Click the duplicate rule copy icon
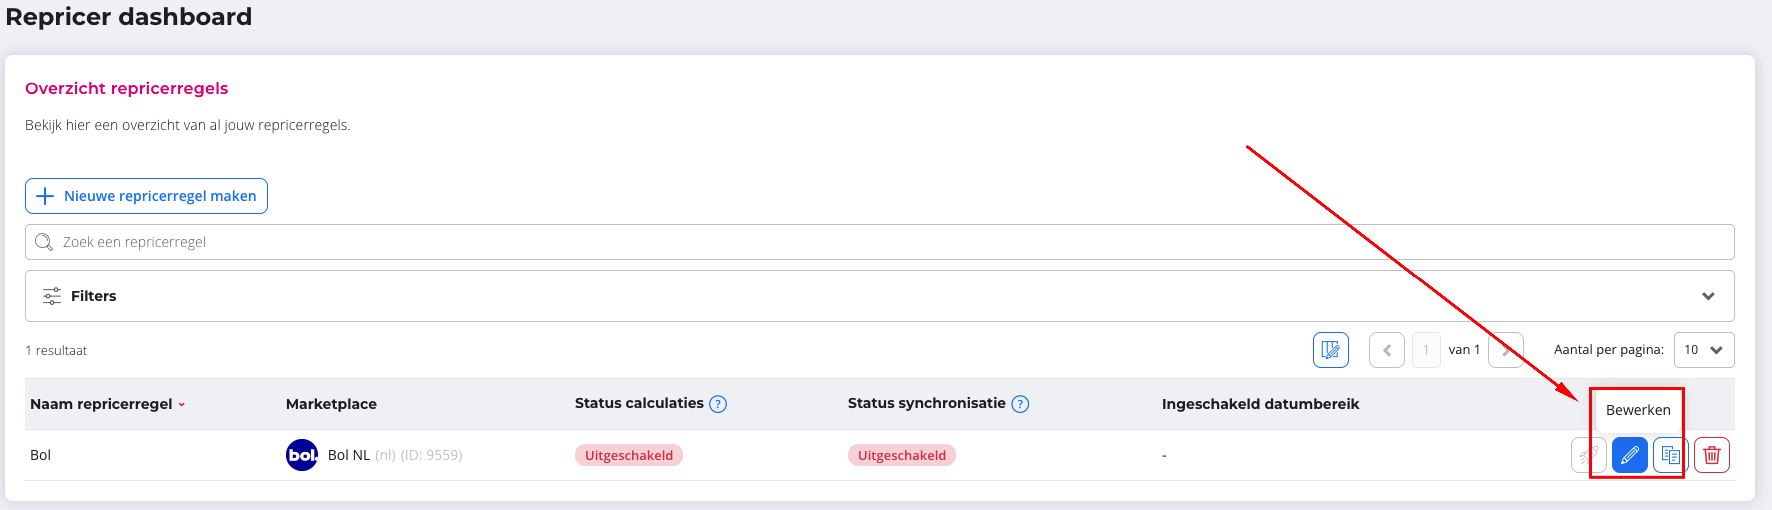The width and height of the screenshot is (1772, 510). [1670, 455]
